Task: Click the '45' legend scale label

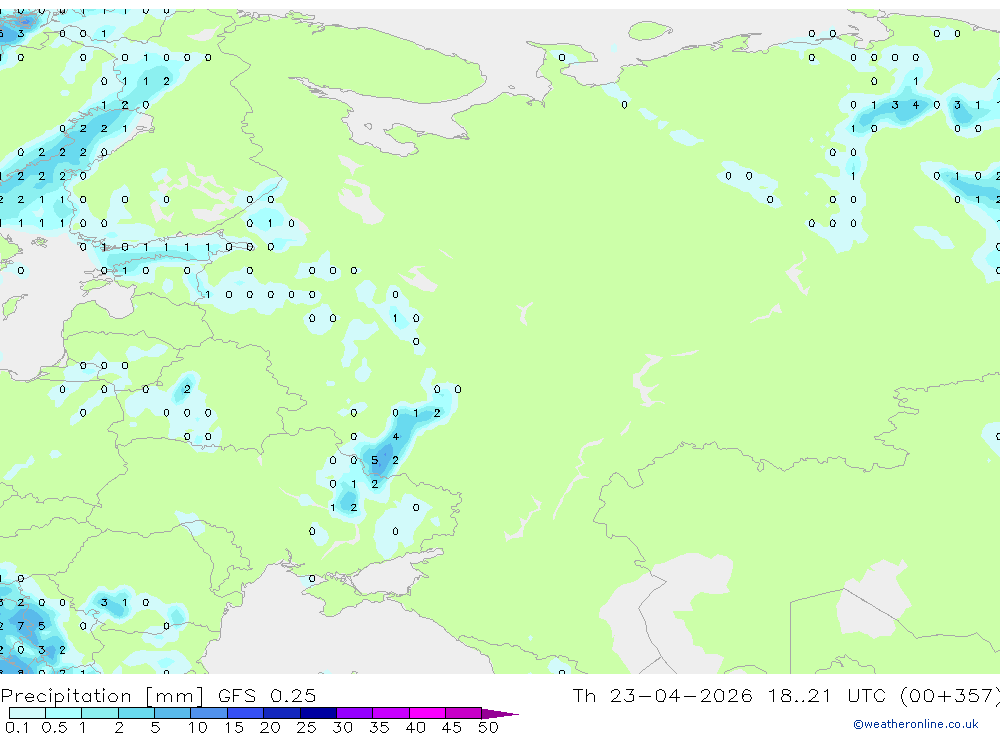Action: point(452,727)
